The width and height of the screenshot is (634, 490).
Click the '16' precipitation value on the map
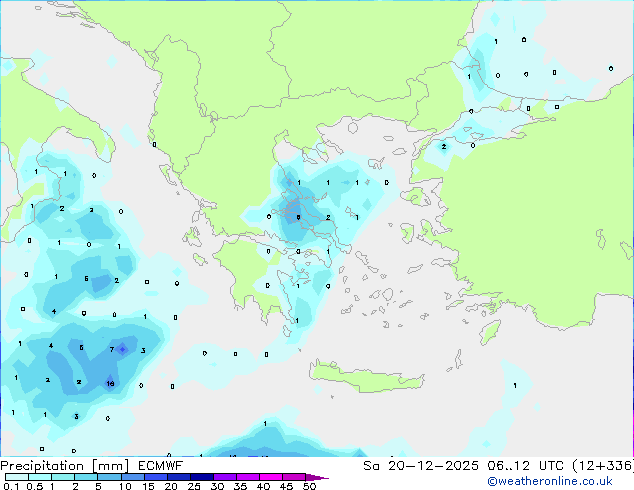[x=110, y=383]
